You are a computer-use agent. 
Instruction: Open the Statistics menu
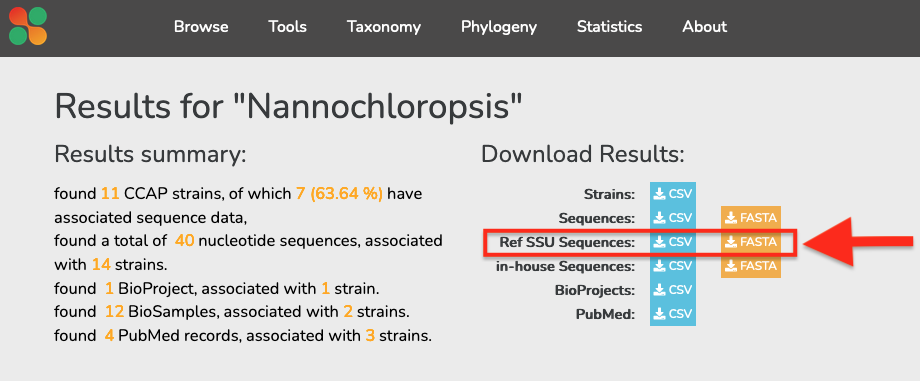(609, 27)
